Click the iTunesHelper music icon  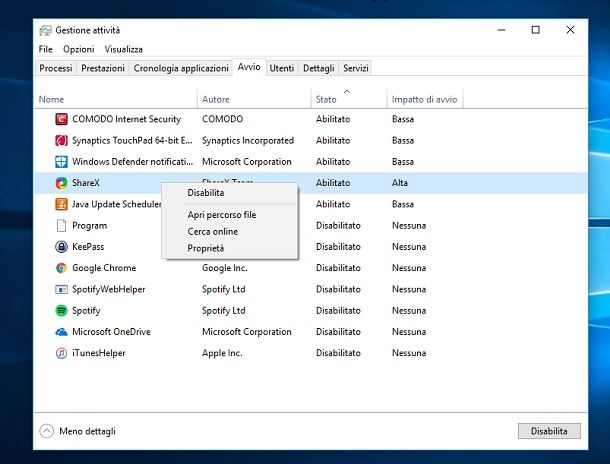[61, 353]
